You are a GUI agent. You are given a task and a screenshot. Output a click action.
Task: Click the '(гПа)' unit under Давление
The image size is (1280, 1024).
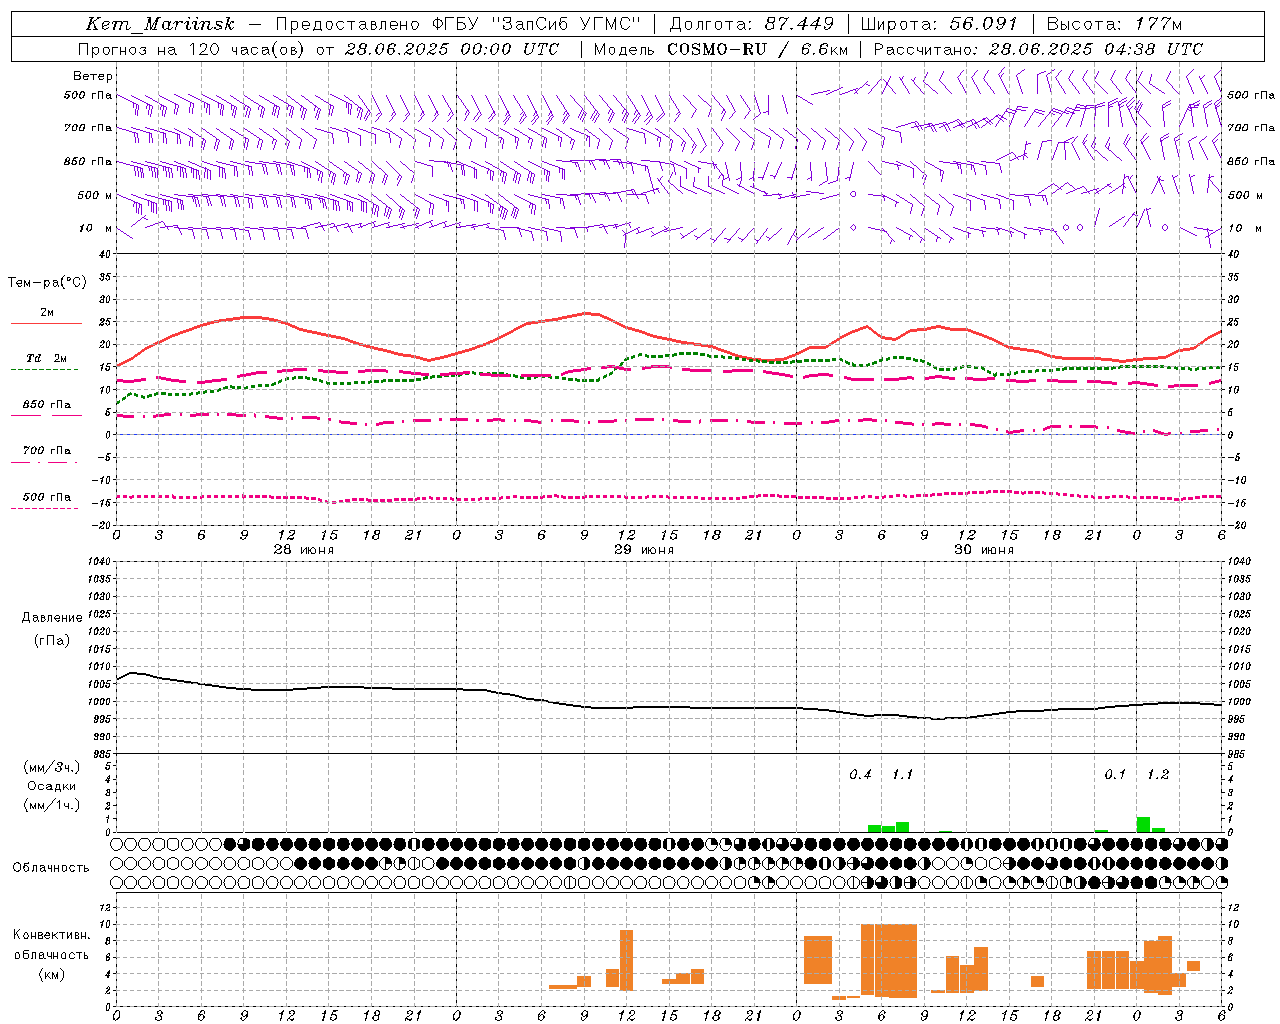point(52,640)
